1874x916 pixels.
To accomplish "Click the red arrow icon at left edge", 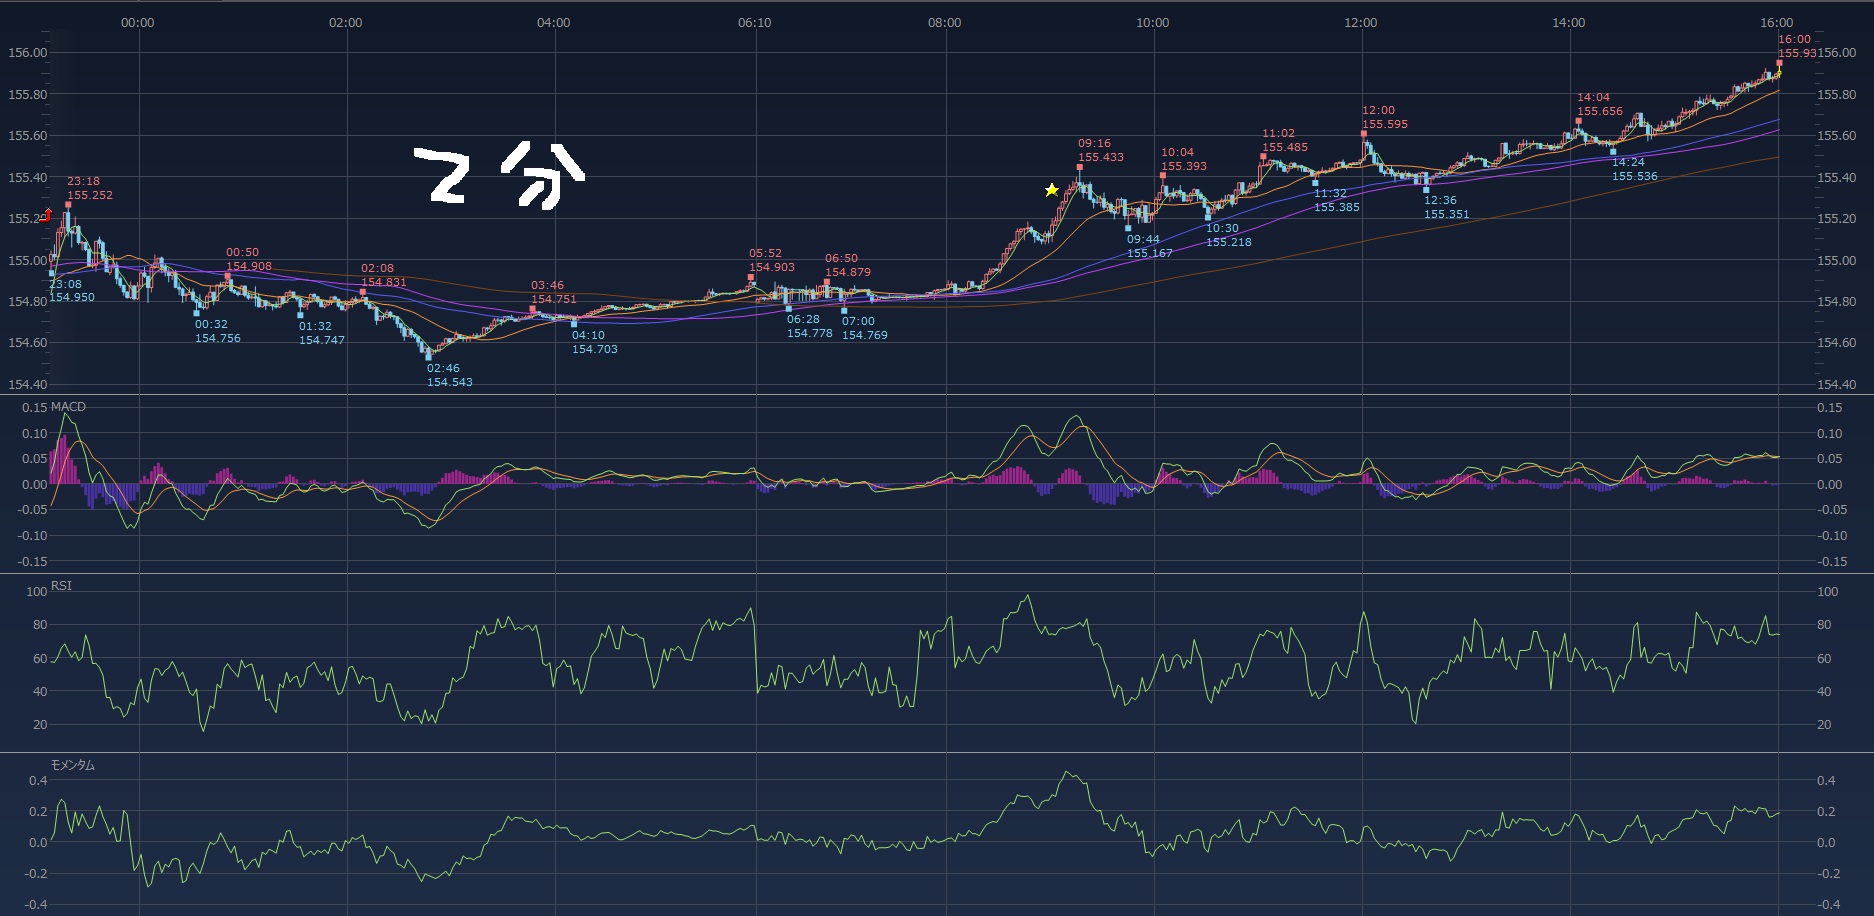I will click(x=46, y=215).
